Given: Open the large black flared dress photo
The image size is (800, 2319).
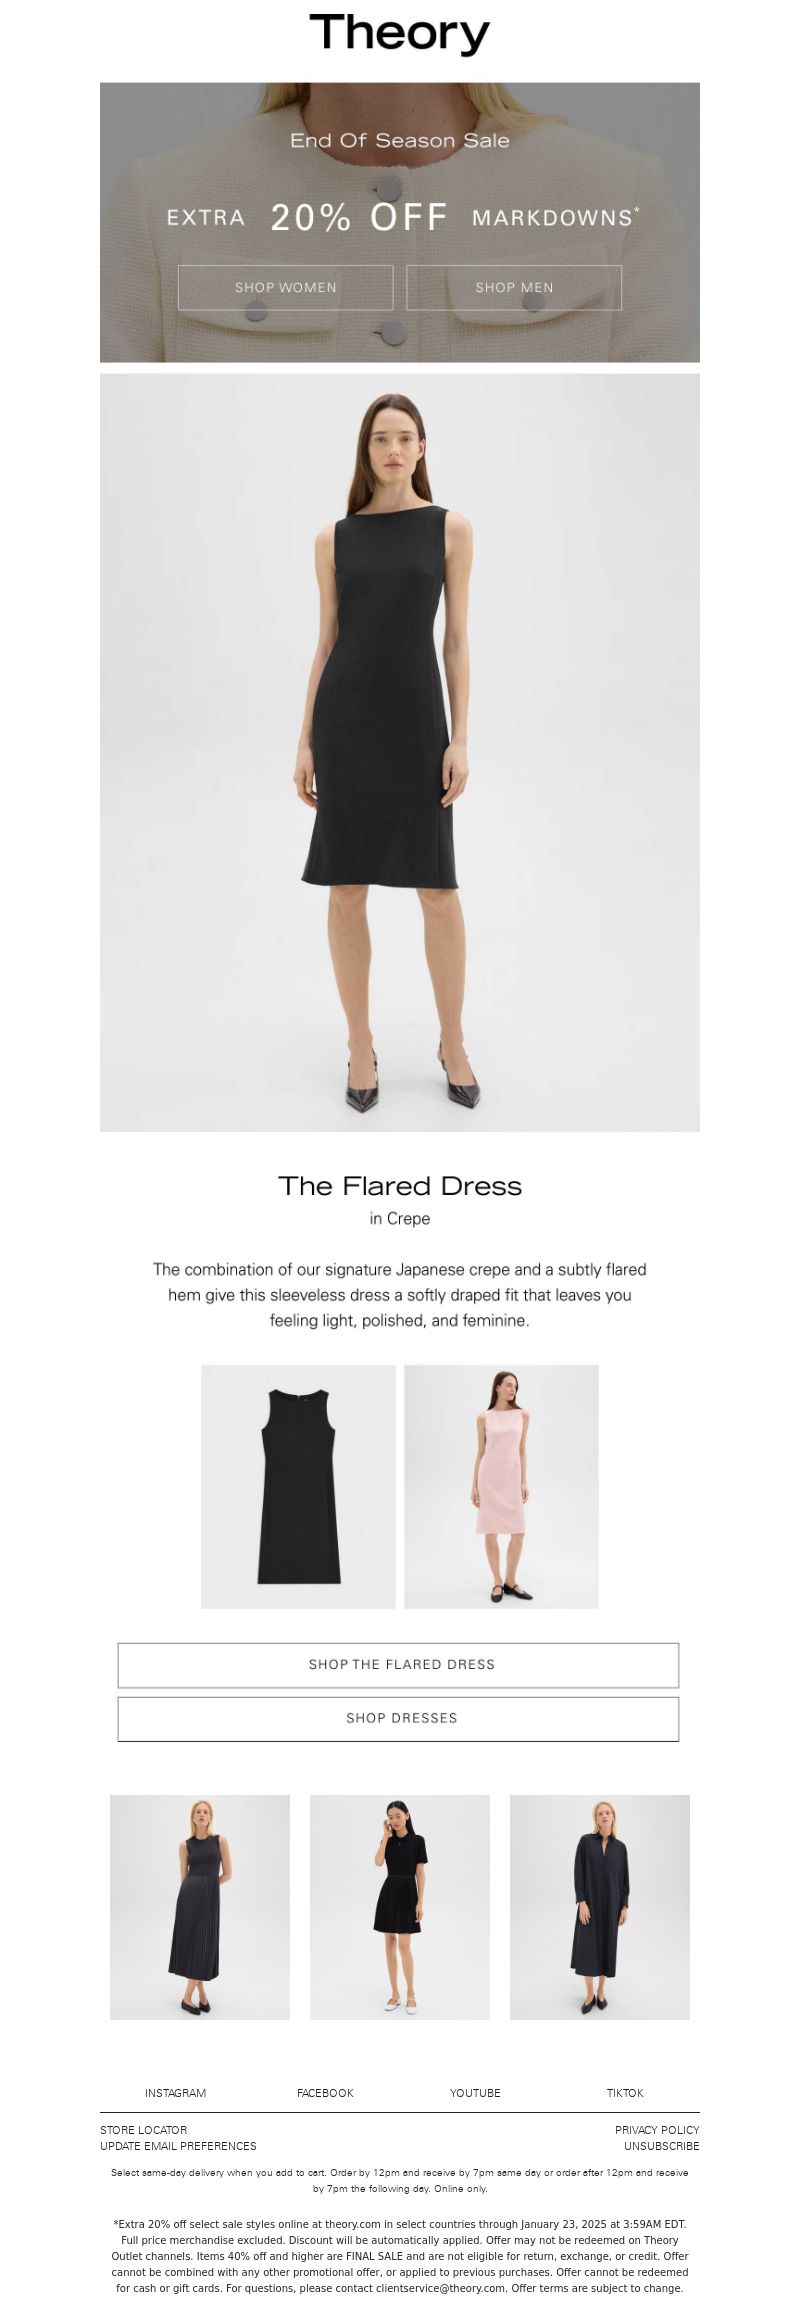Looking at the screenshot, I should click(x=400, y=752).
